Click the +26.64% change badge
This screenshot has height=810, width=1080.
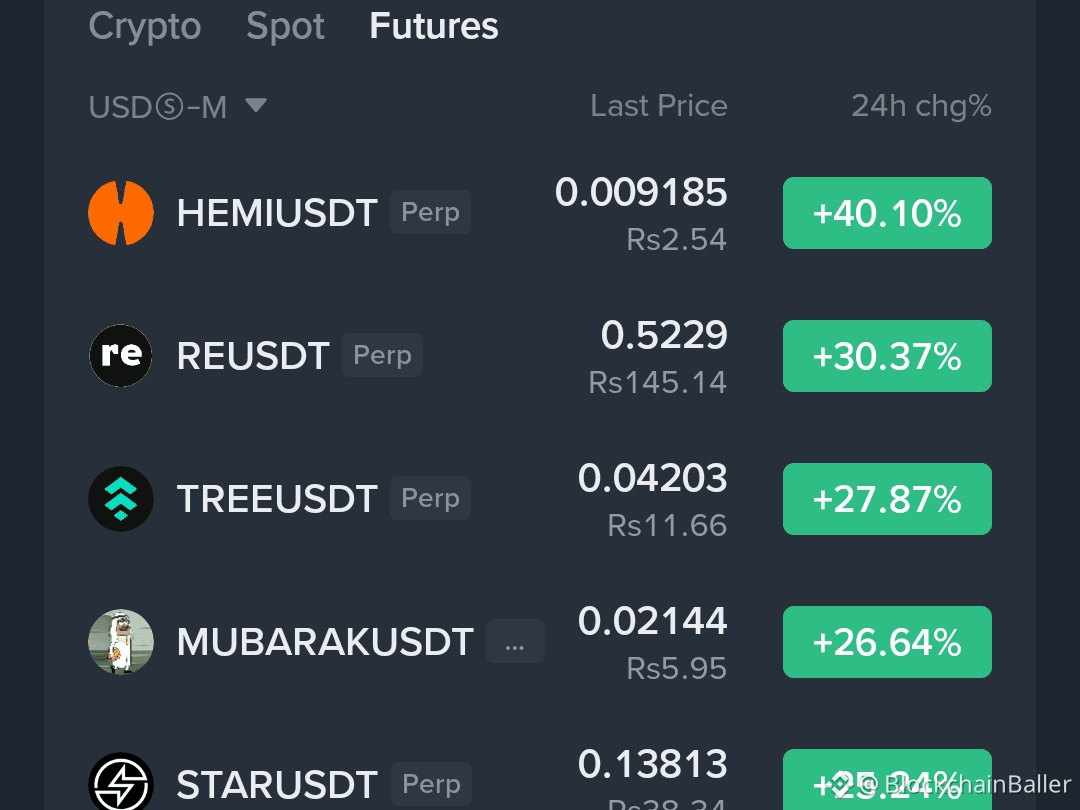(887, 642)
